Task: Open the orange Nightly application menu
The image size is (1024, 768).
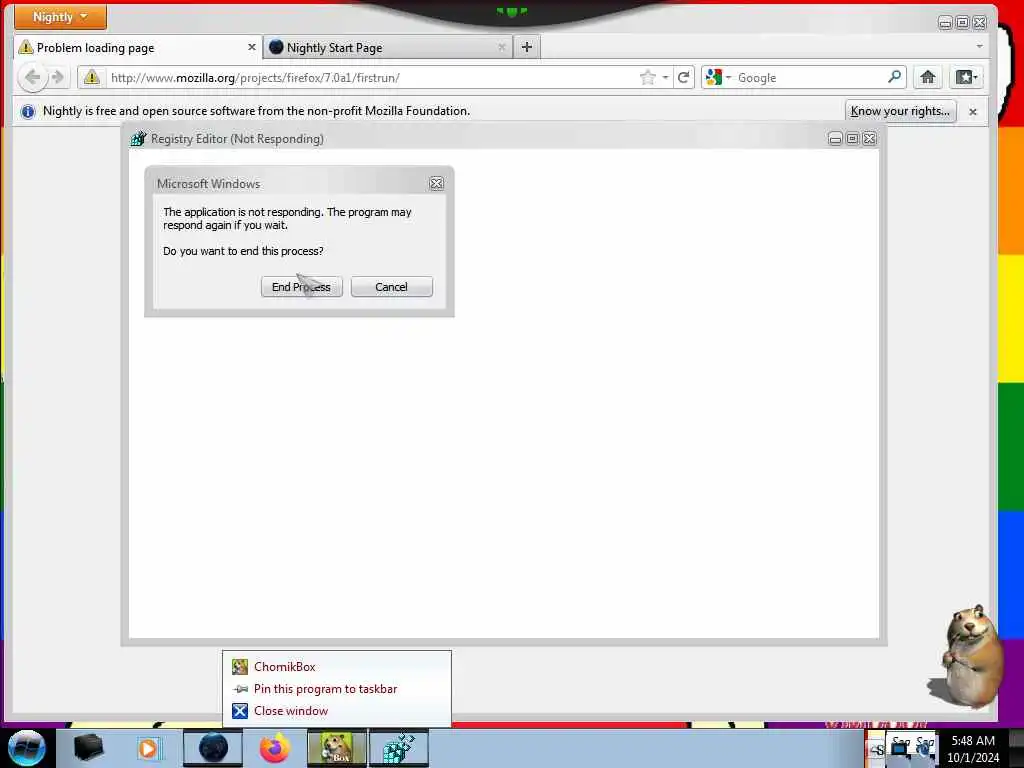Action: point(60,17)
